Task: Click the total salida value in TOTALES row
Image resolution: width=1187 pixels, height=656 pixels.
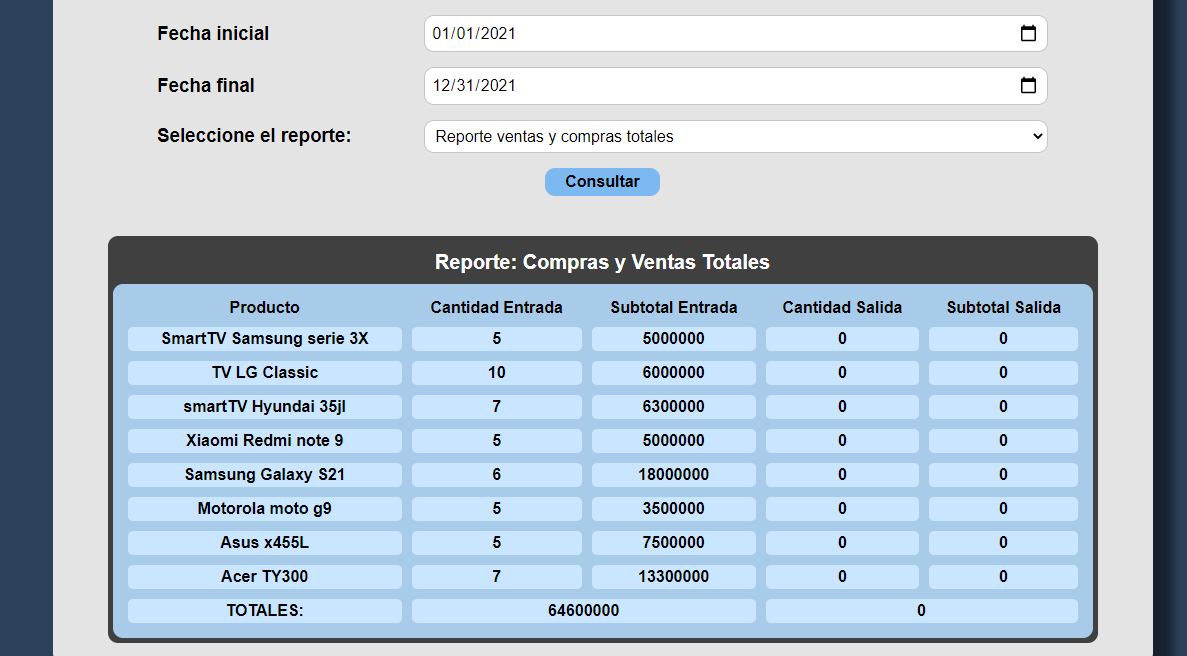Action: coord(921,611)
